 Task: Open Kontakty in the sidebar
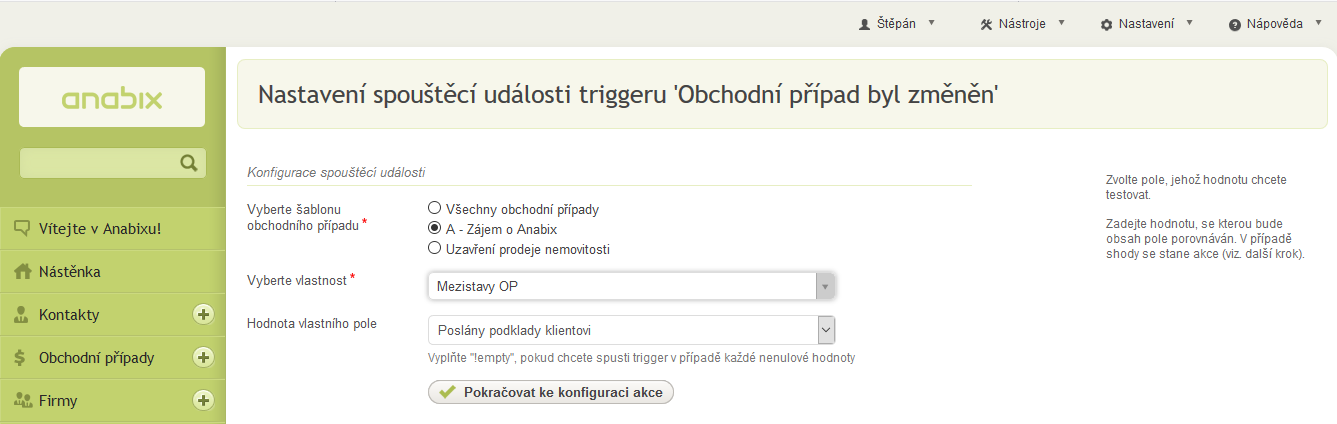[112, 314]
